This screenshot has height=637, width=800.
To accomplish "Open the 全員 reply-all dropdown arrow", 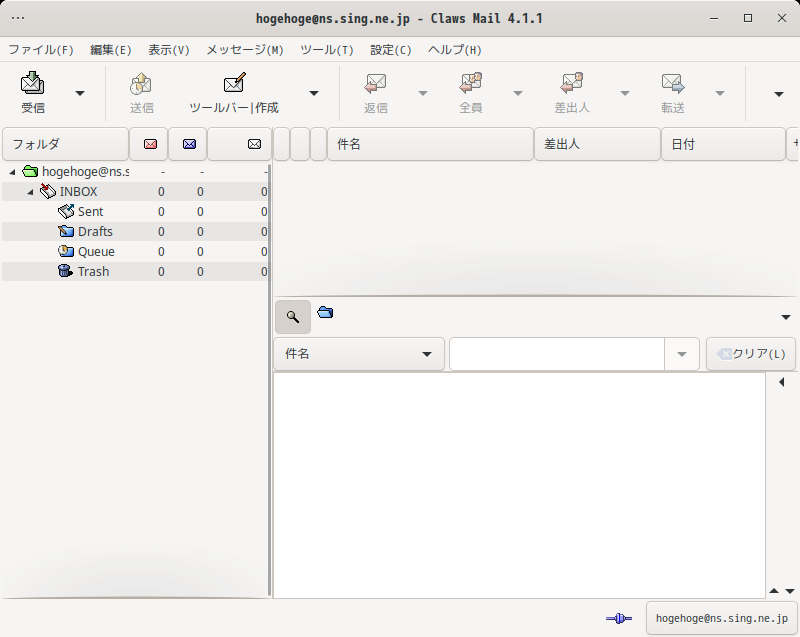I will pos(517,93).
